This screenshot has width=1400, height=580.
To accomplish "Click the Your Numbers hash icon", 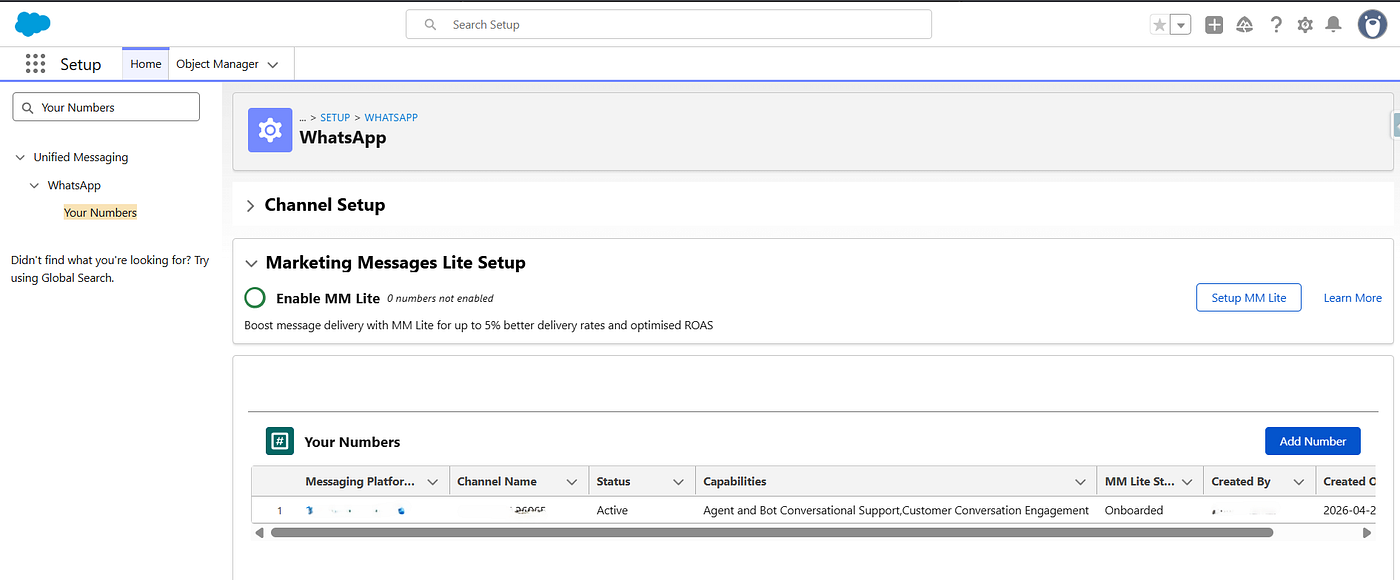I will coord(280,441).
